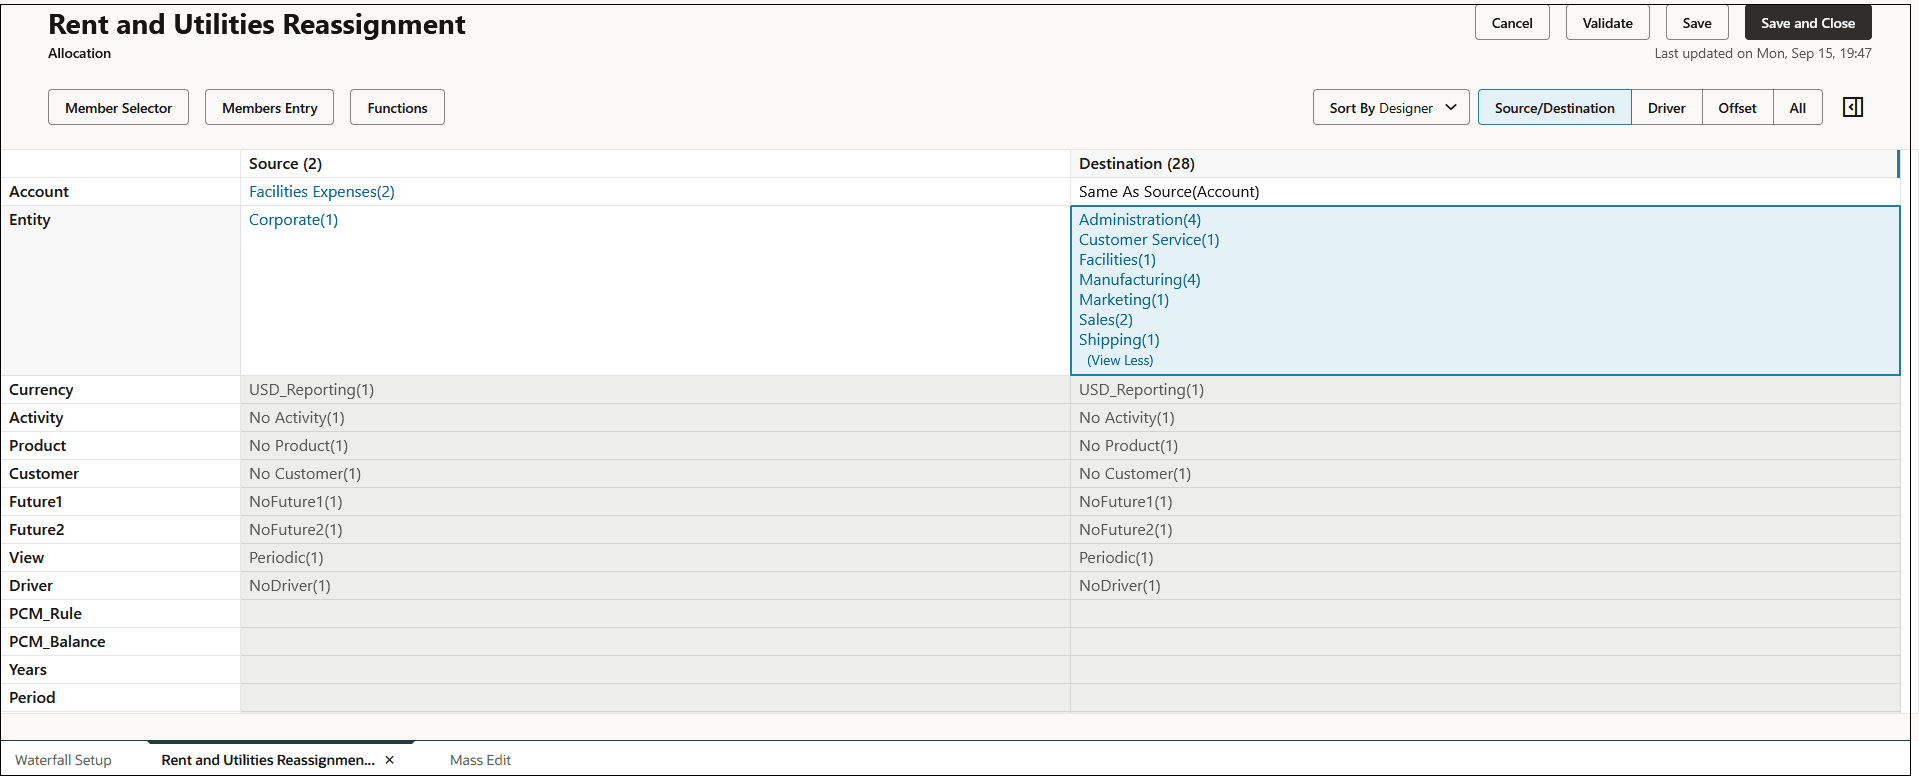Click the Corporate(1) source entity link
Screen dimensions: 1919x780
click(293, 220)
